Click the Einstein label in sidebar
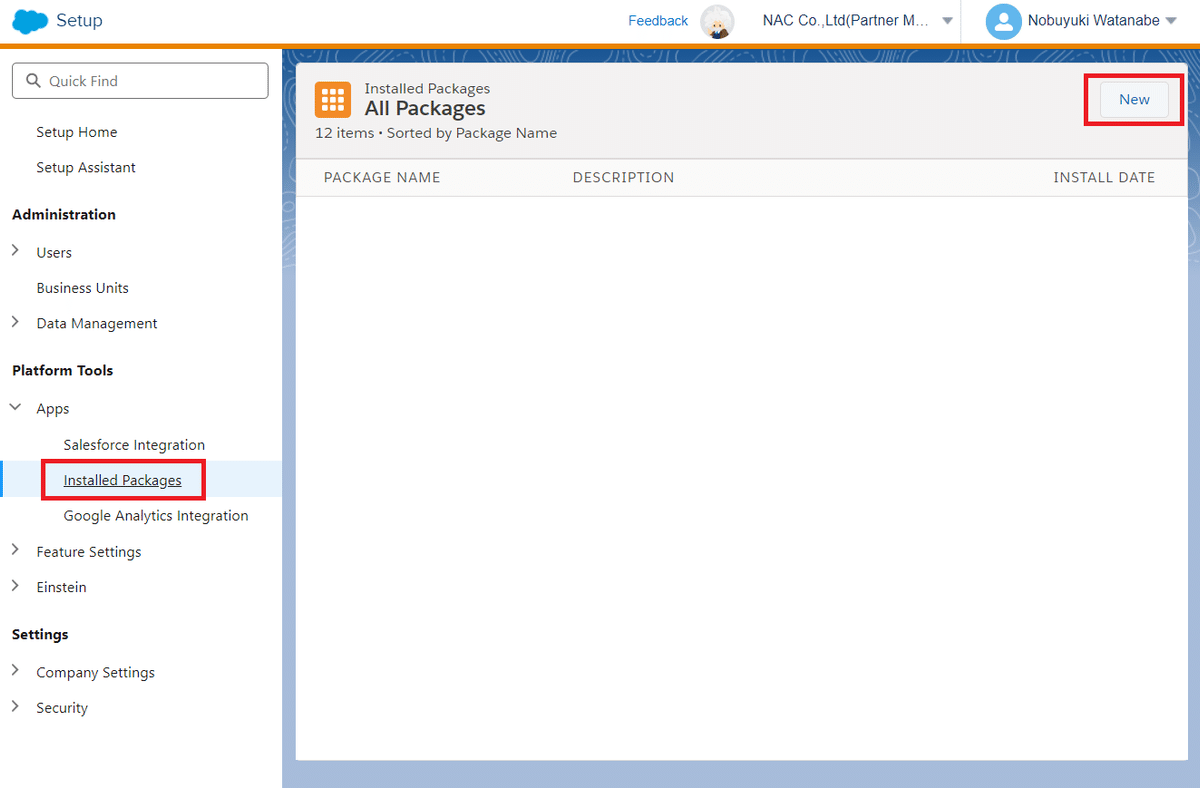1200x788 pixels. pos(61,587)
